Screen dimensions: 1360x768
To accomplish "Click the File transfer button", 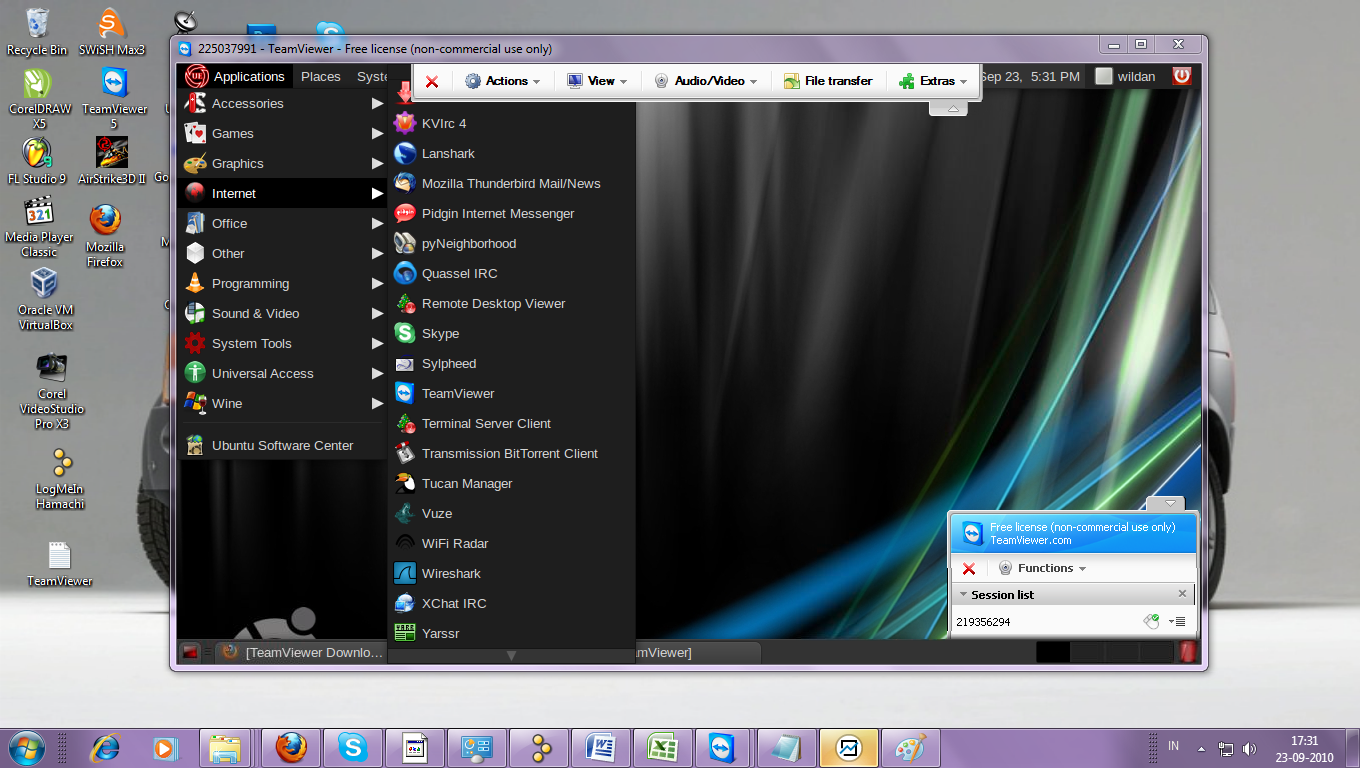I will click(828, 81).
